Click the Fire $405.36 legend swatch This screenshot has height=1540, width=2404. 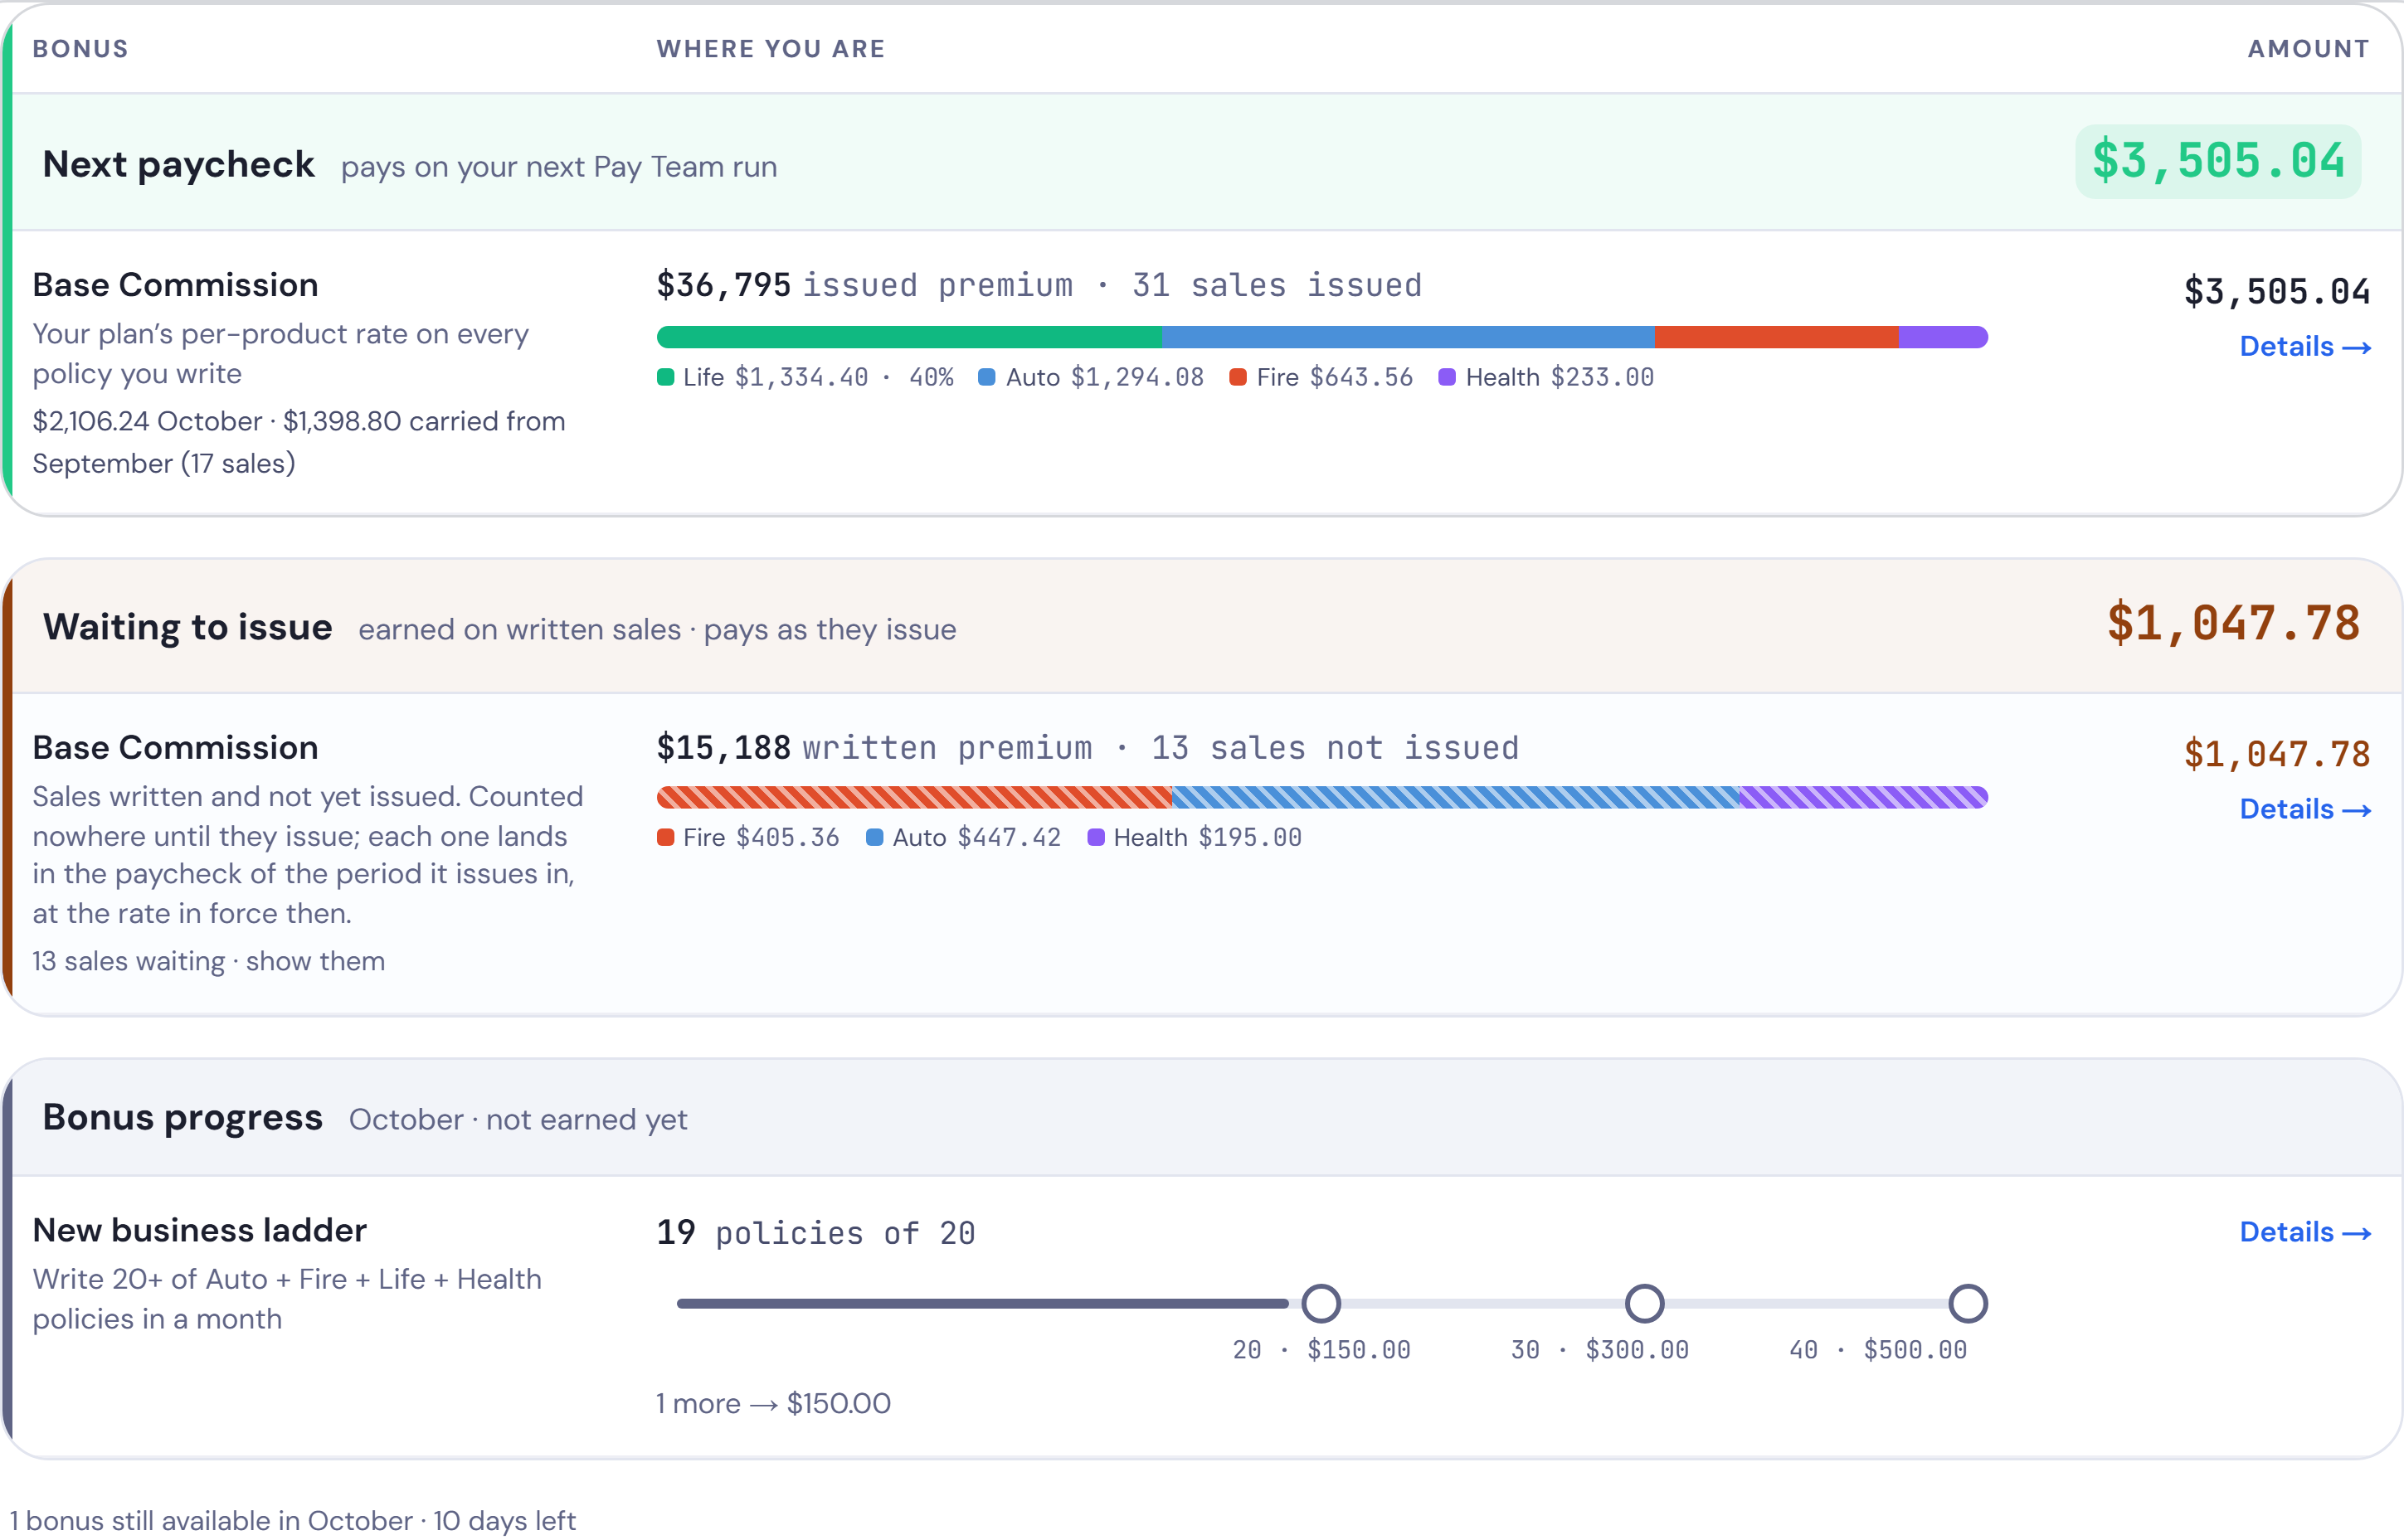(x=665, y=837)
